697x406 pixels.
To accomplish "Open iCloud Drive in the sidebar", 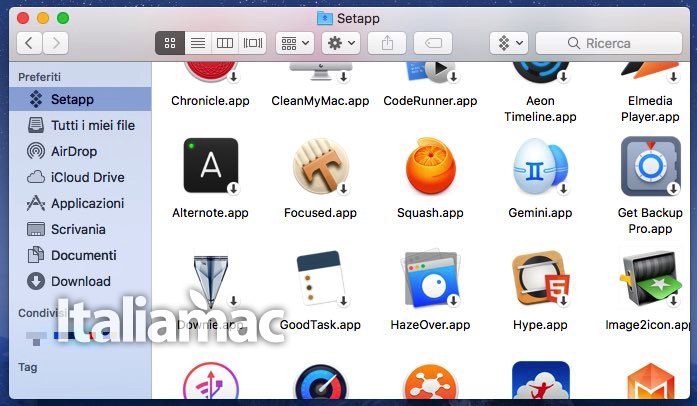I will pos(80,177).
